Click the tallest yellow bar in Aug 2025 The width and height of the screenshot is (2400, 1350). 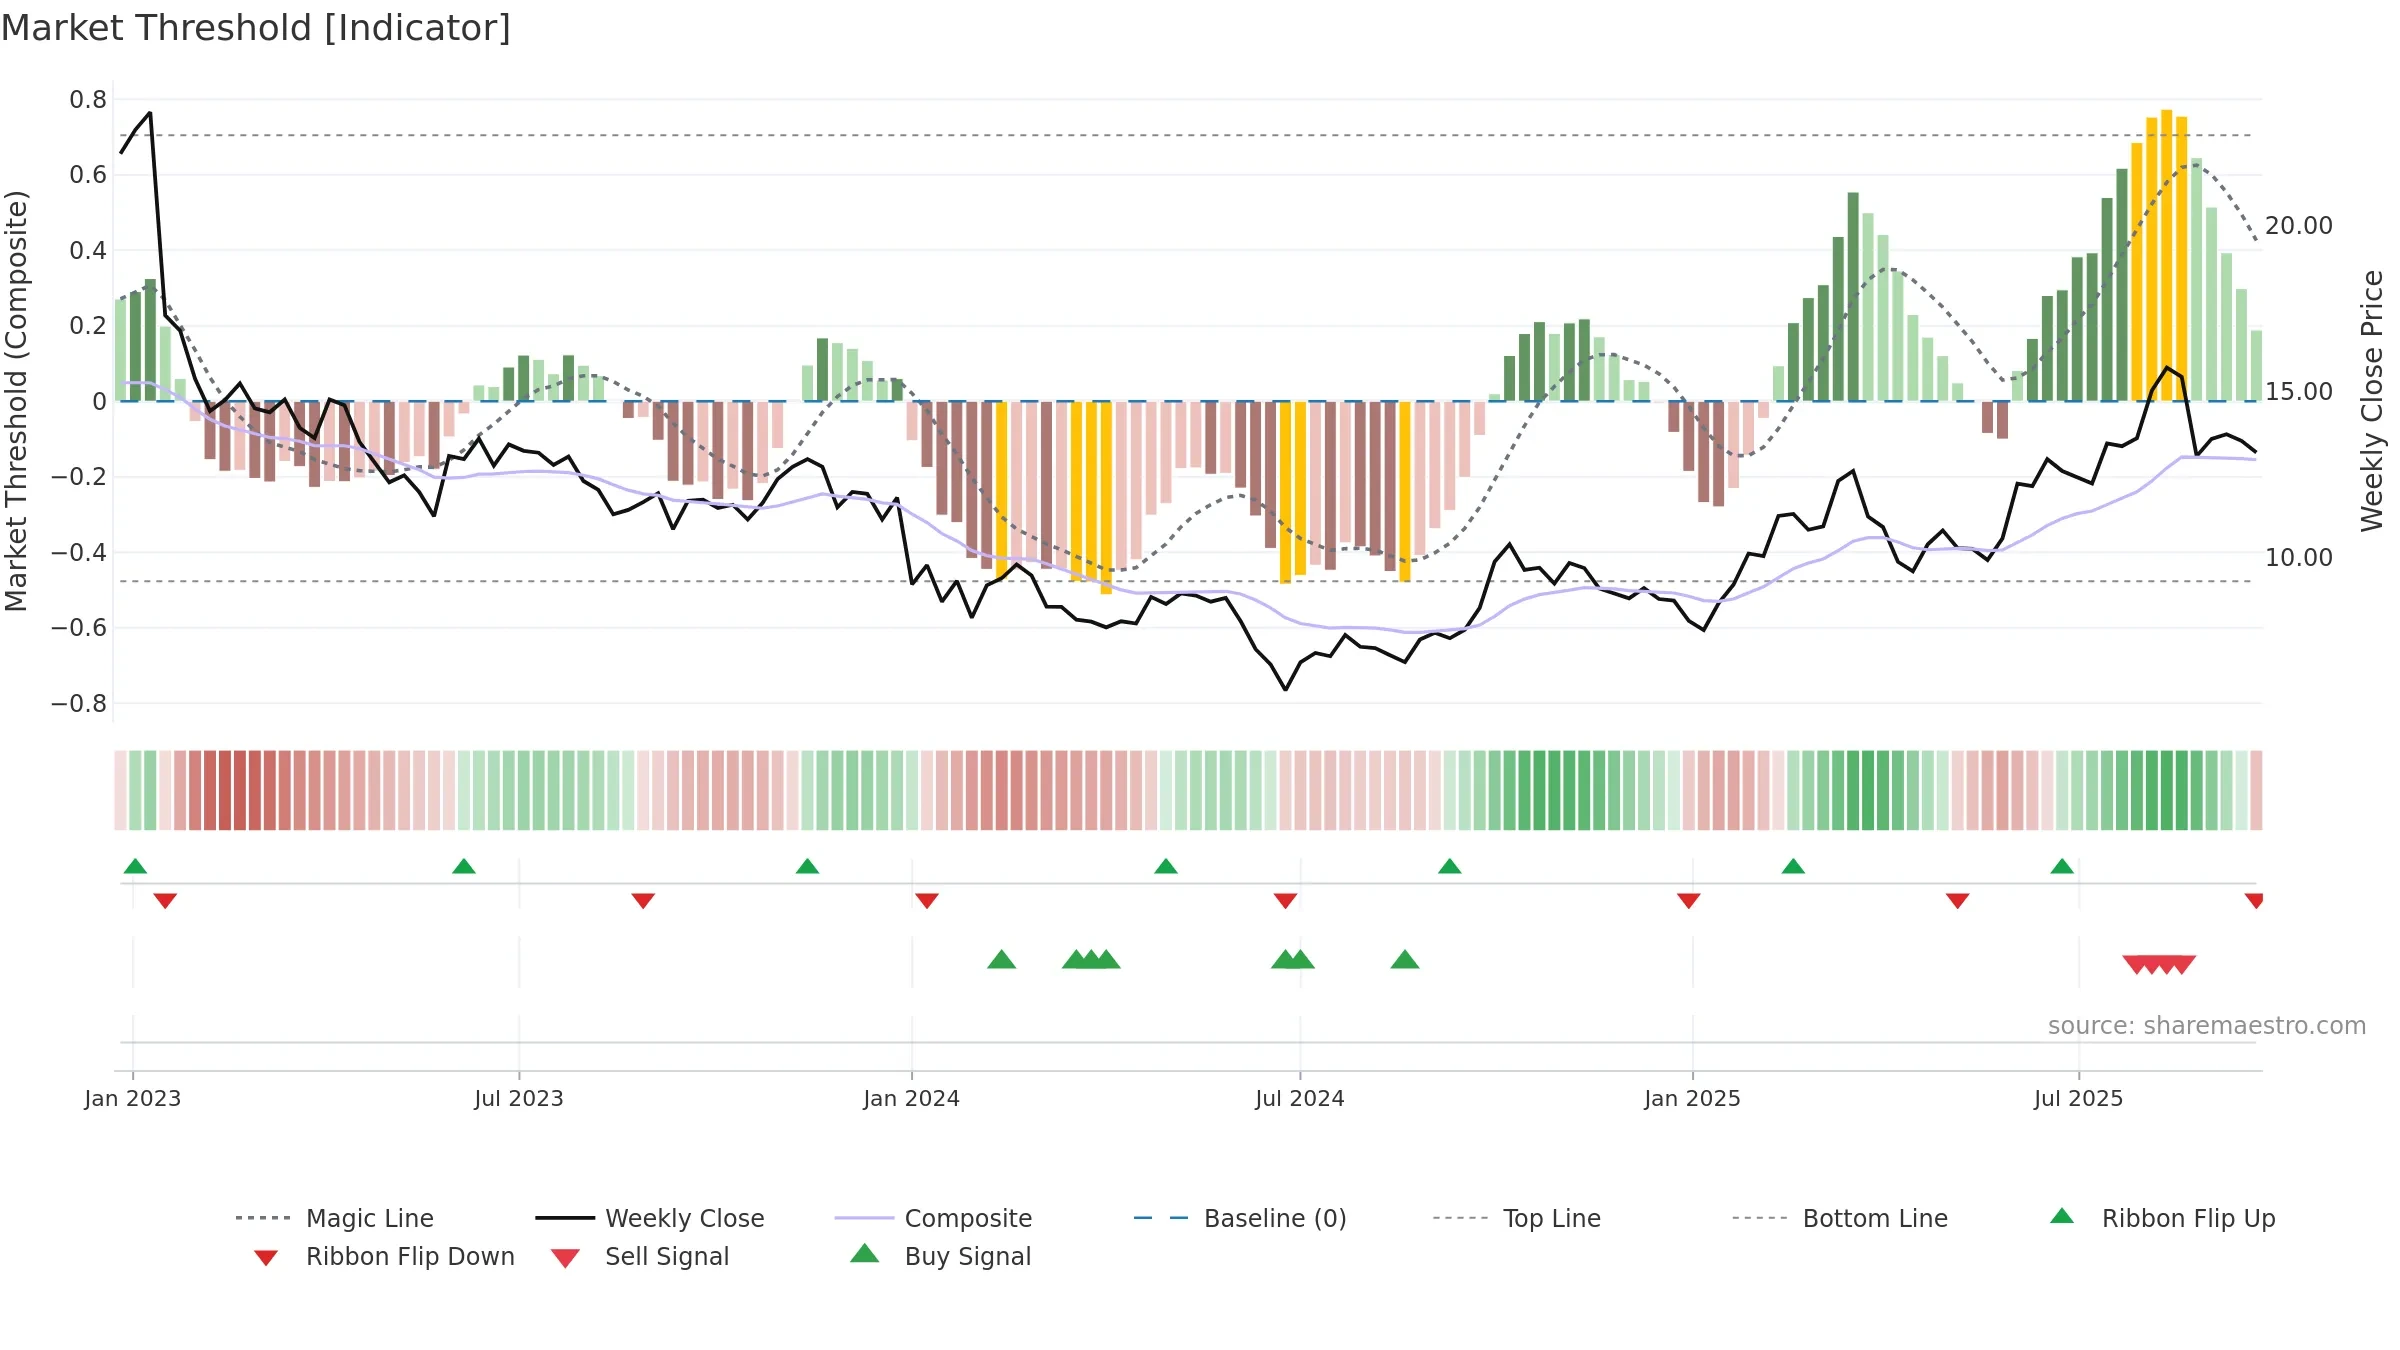pyautogui.click(x=2167, y=256)
